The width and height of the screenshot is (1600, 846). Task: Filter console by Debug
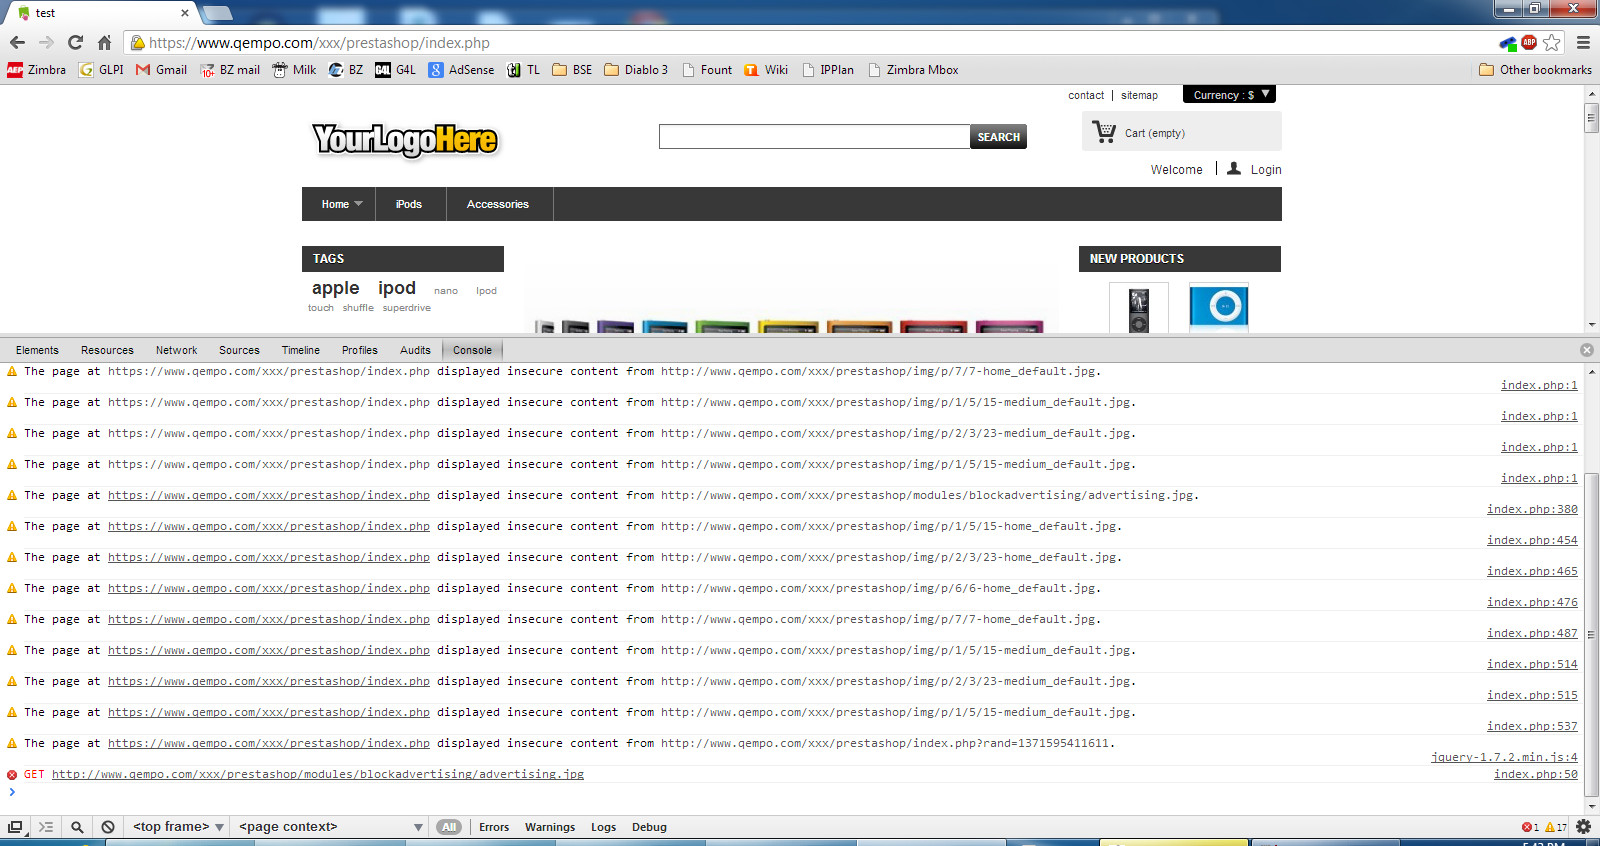click(649, 827)
